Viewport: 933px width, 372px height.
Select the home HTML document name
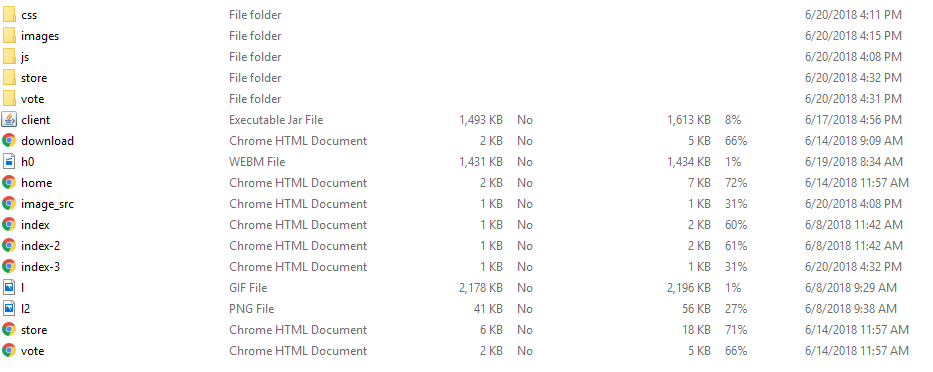coord(36,183)
